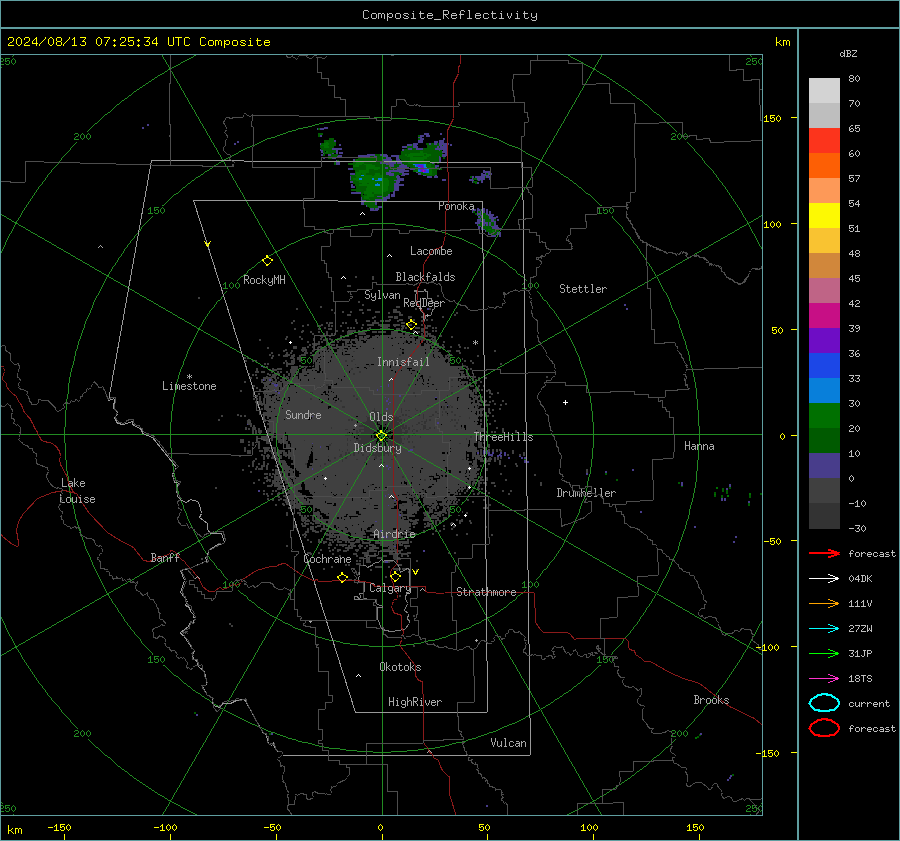Click the orange 111V arrow icon
The height and width of the screenshot is (841, 900).
click(x=824, y=603)
